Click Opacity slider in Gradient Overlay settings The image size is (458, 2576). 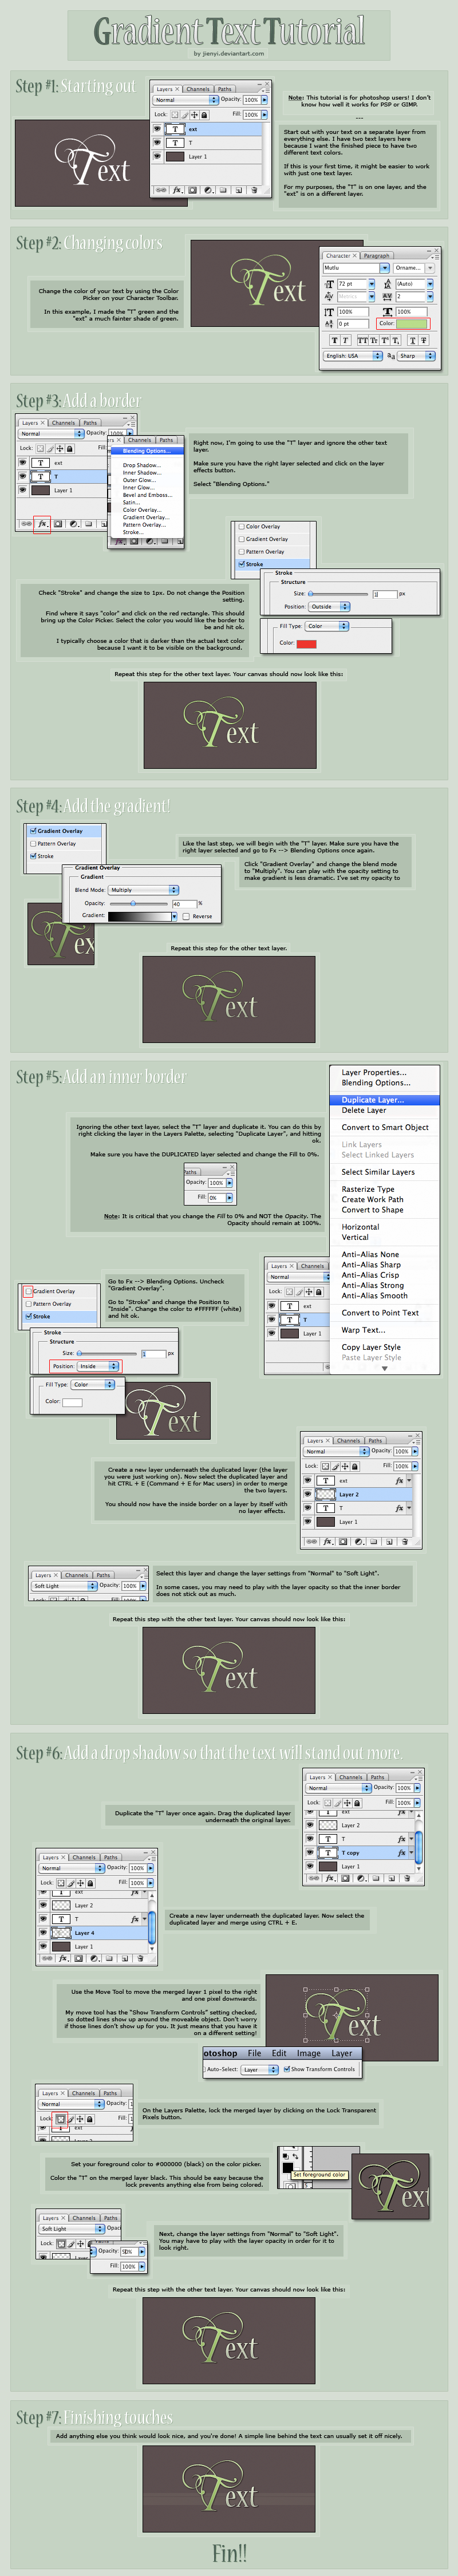click(x=138, y=903)
